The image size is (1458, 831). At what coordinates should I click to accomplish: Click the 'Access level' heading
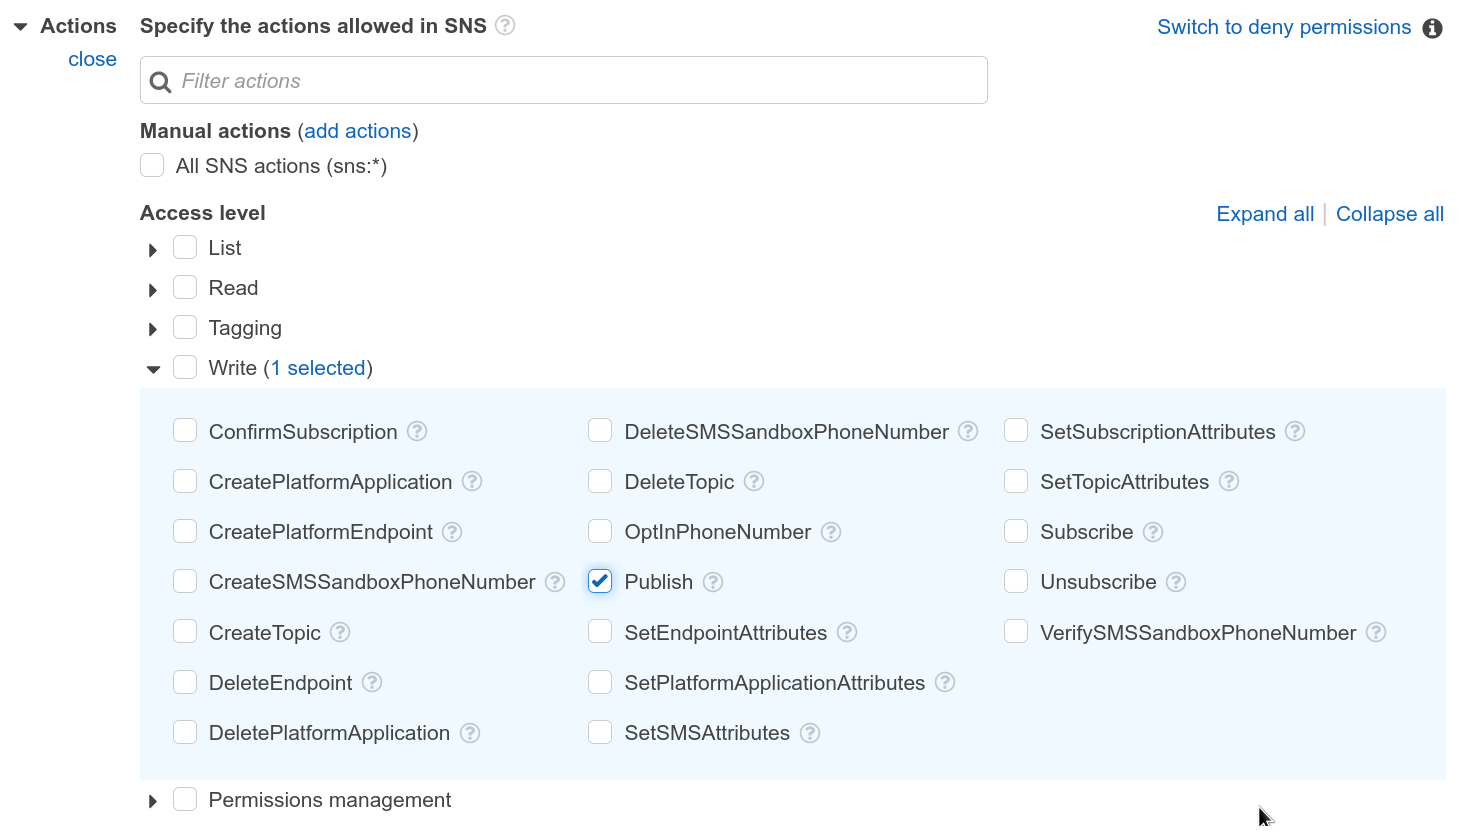[203, 213]
